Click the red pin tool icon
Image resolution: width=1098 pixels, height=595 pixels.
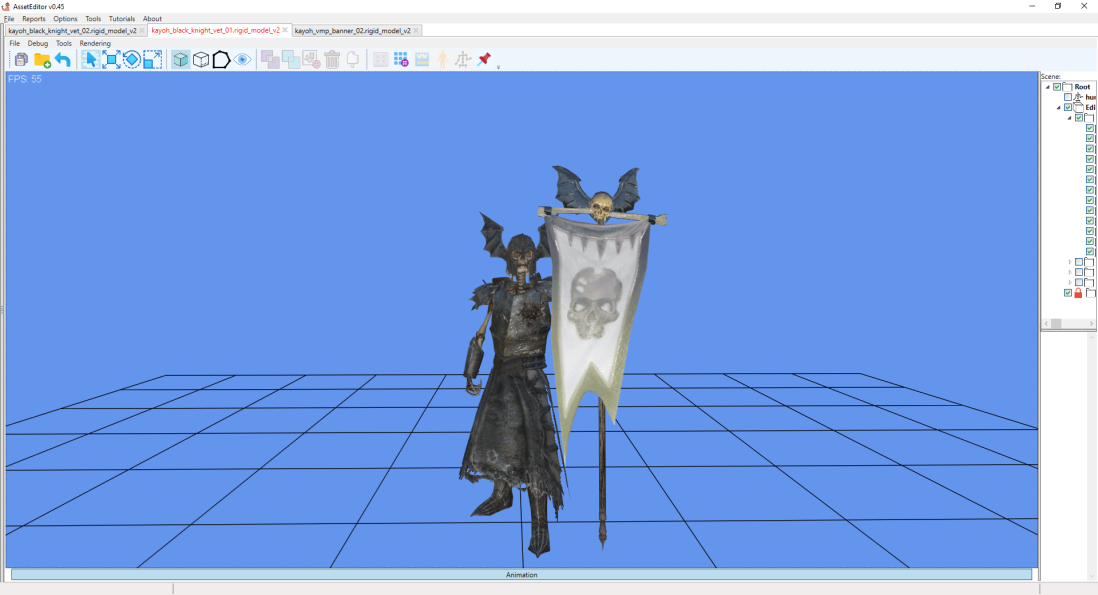click(x=484, y=60)
